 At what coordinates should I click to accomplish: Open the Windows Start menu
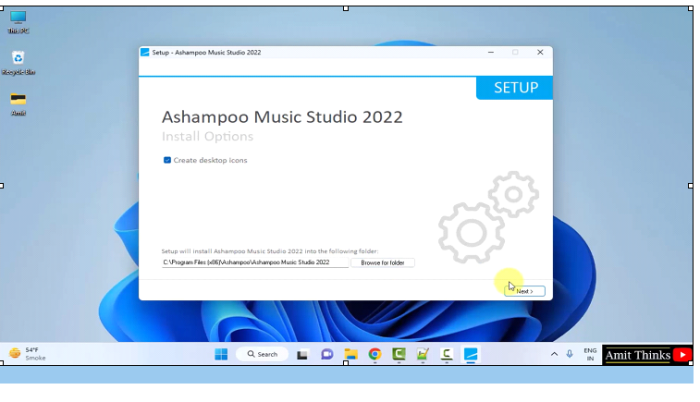[221, 354]
